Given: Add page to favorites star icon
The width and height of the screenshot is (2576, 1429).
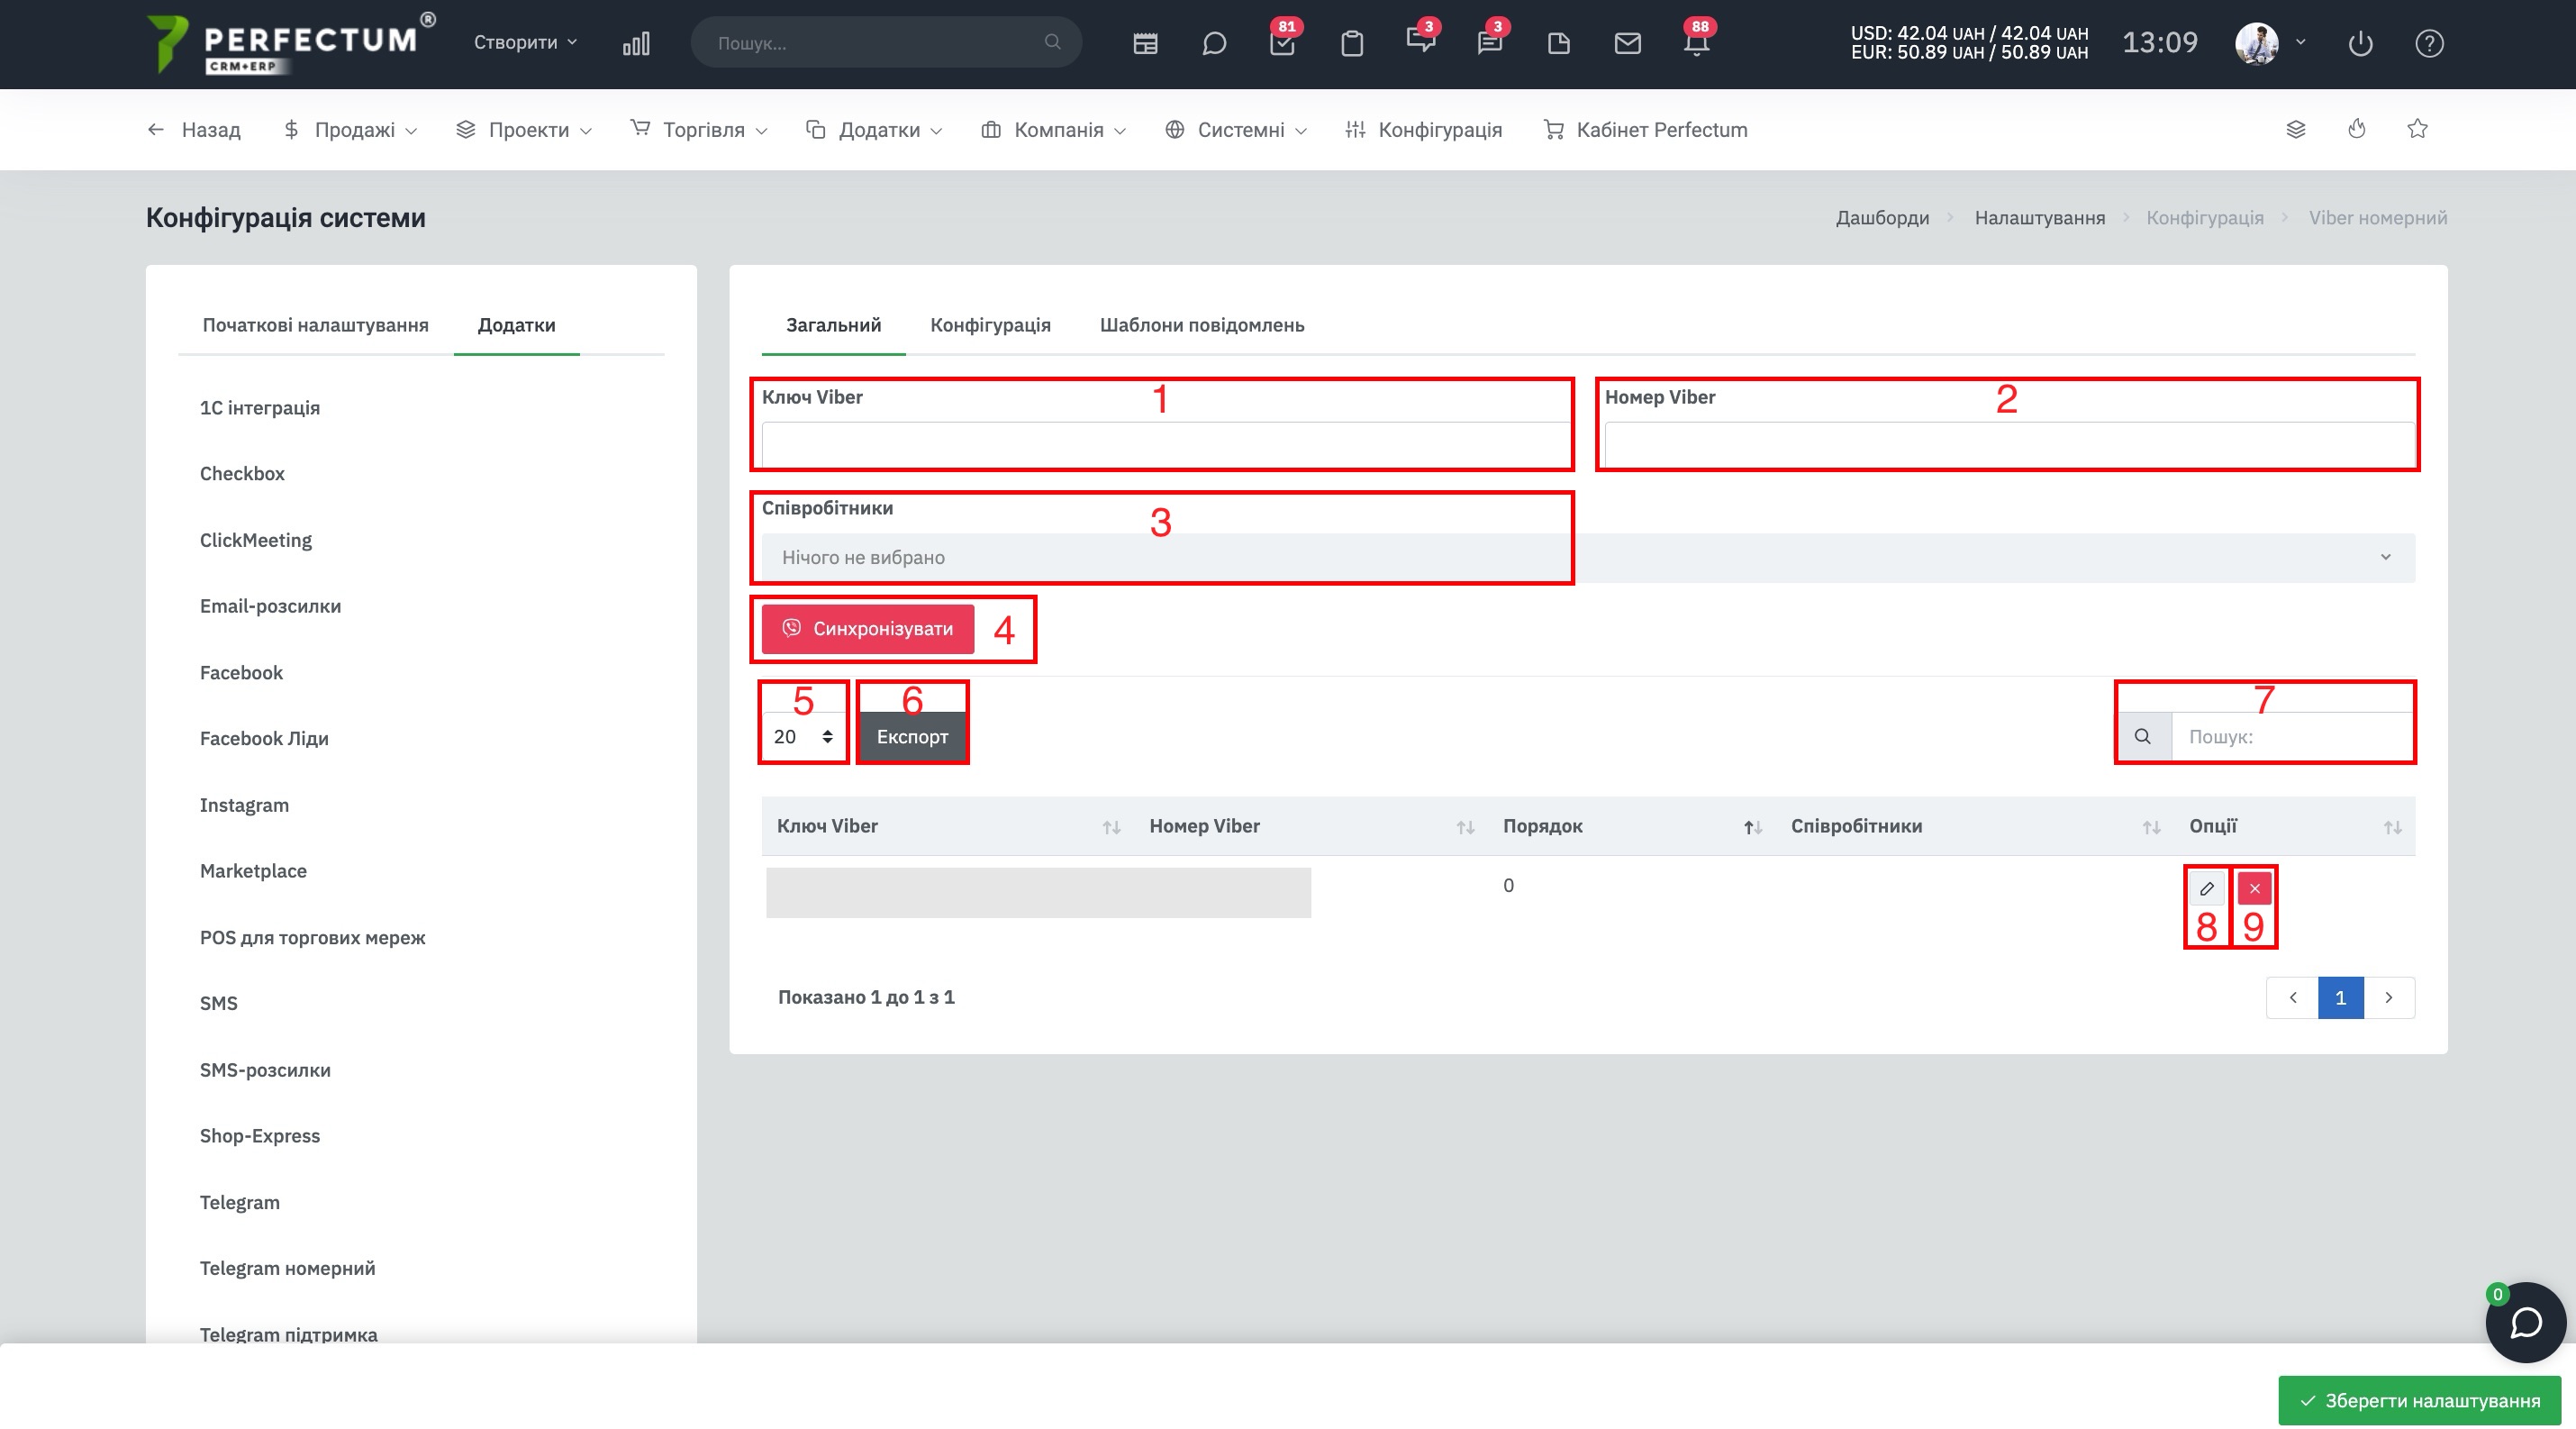Looking at the screenshot, I should point(2417,128).
